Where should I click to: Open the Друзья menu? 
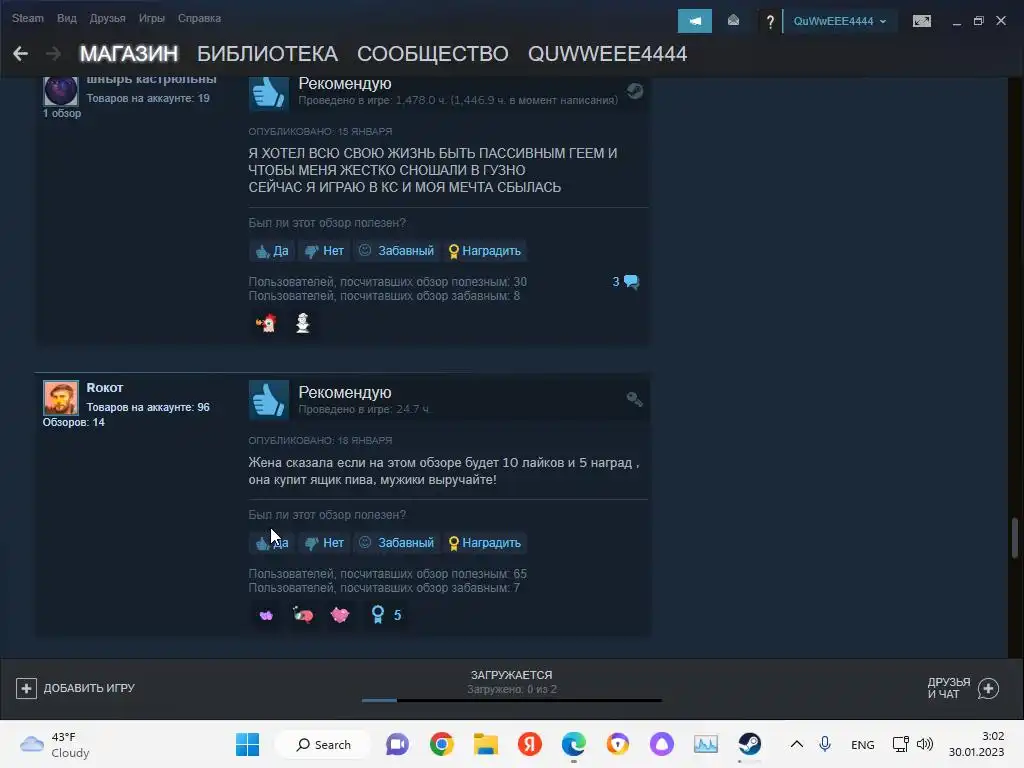pos(107,18)
